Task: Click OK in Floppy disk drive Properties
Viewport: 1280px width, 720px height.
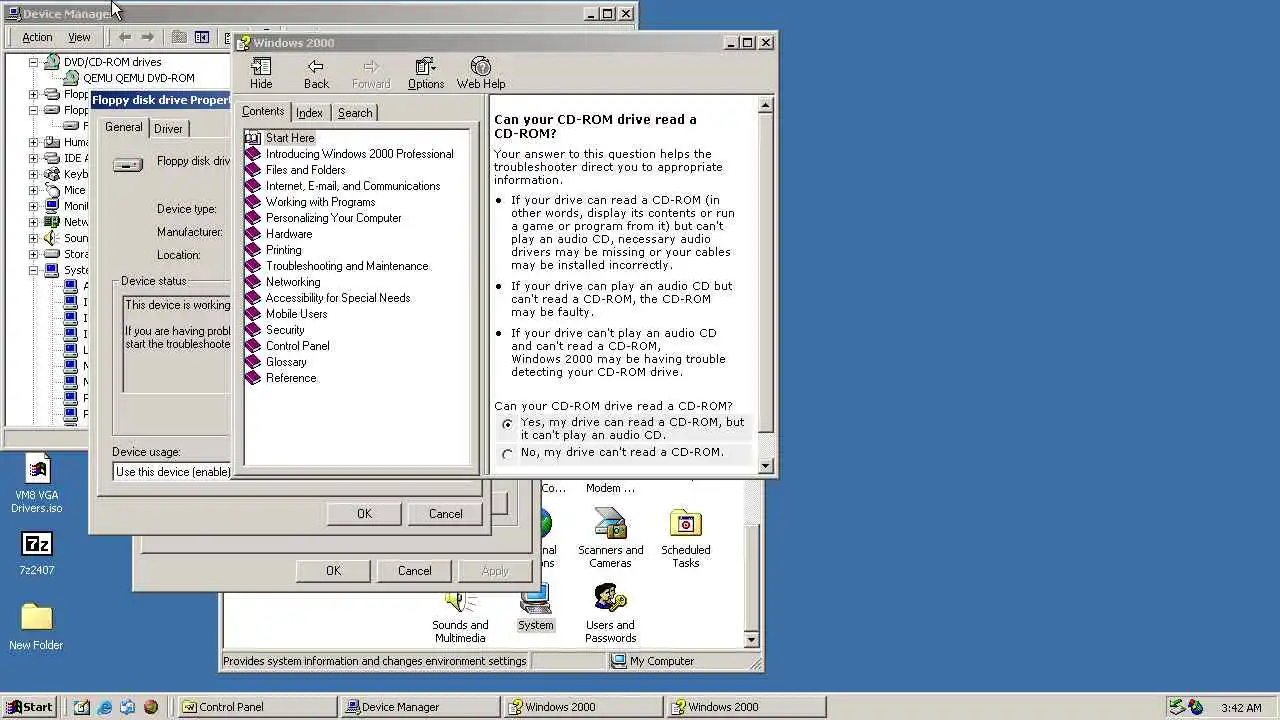Action: pos(364,514)
